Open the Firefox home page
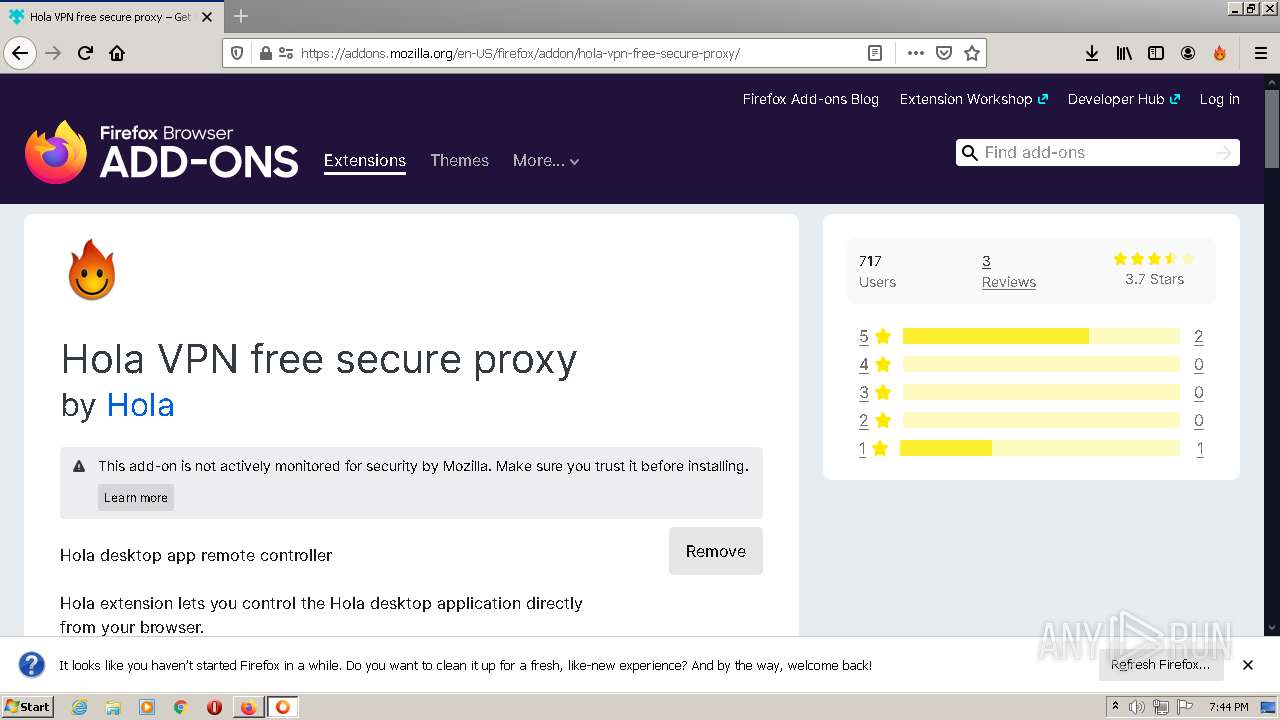Image resolution: width=1280 pixels, height=720 pixels. [x=117, y=53]
